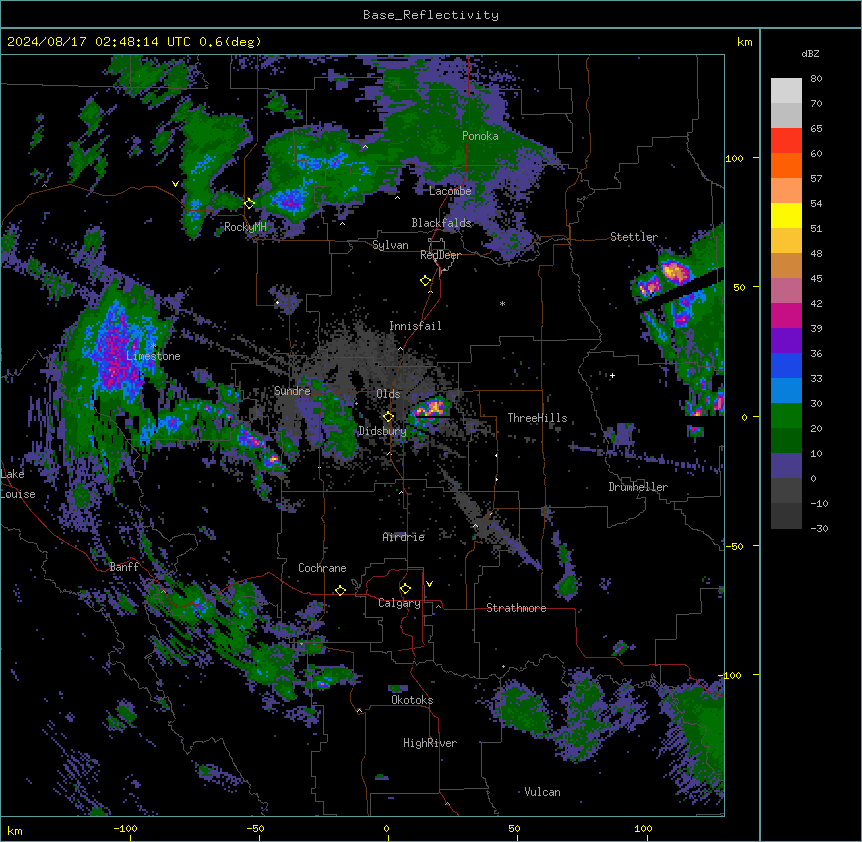The height and width of the screenshot is (842, 862).
Task: Pick the light blue 30-33 dBZ swatch
Action: click(x=786, y=391)
